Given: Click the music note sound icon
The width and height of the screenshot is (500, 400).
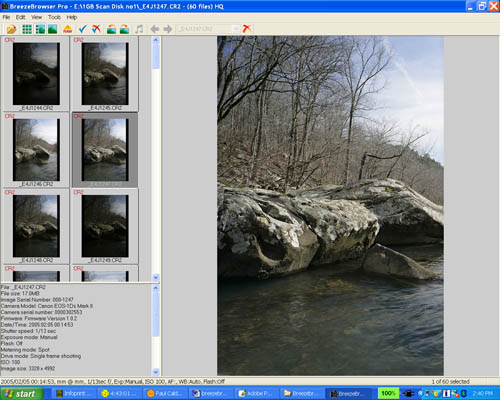Looking at the screenshot, I should pyautogui.click(x=139, y=29).
